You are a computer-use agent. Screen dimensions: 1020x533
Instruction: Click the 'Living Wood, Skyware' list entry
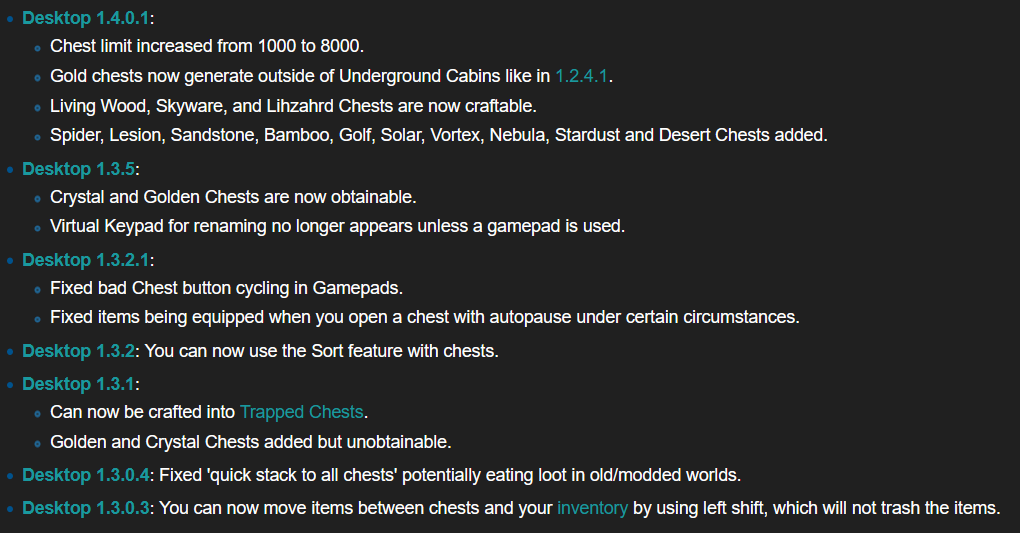[x=293, y=106]
